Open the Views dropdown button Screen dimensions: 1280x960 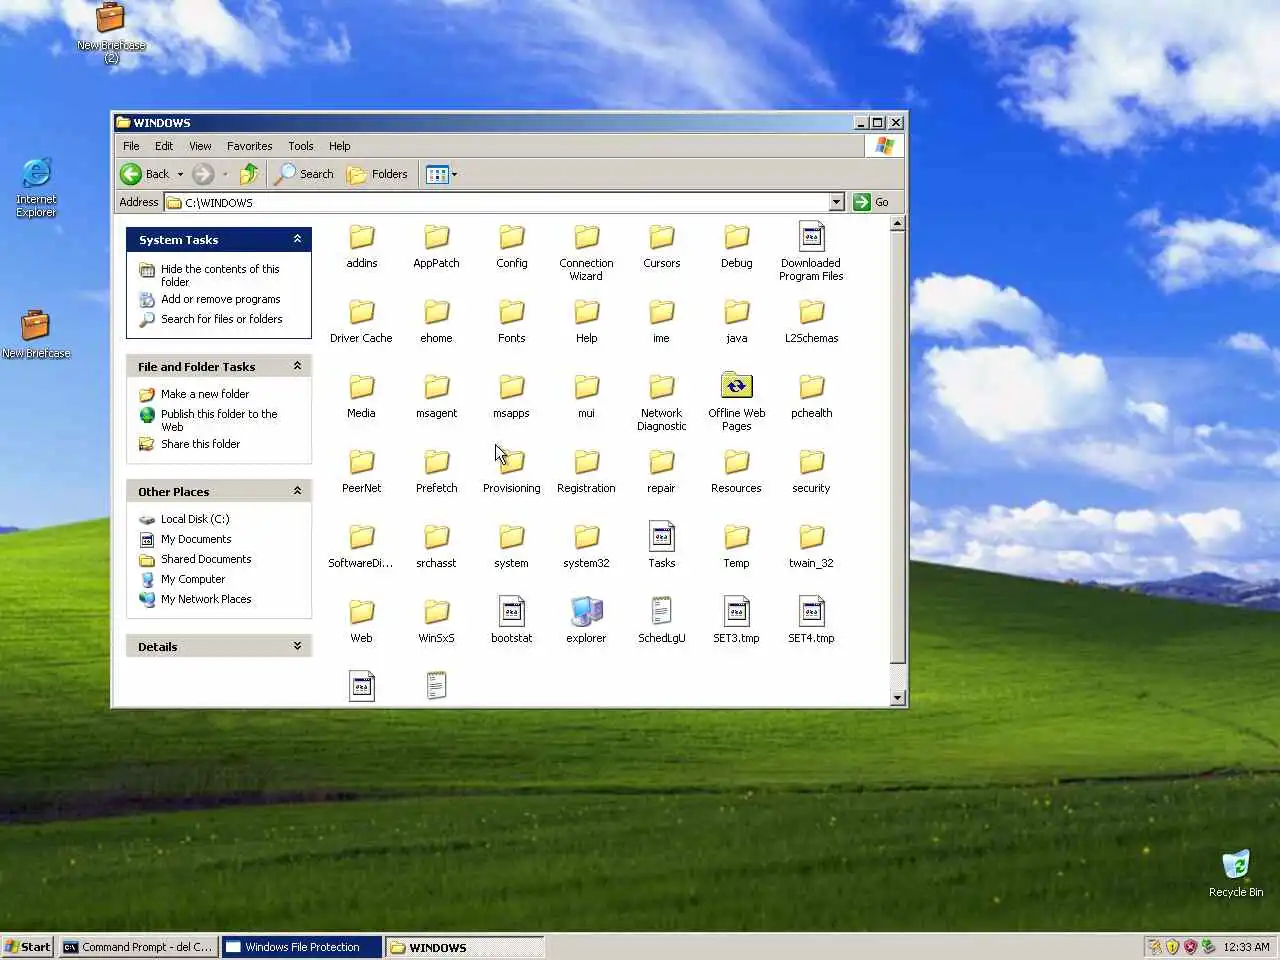pyautogui.click(x=441, y=174)
